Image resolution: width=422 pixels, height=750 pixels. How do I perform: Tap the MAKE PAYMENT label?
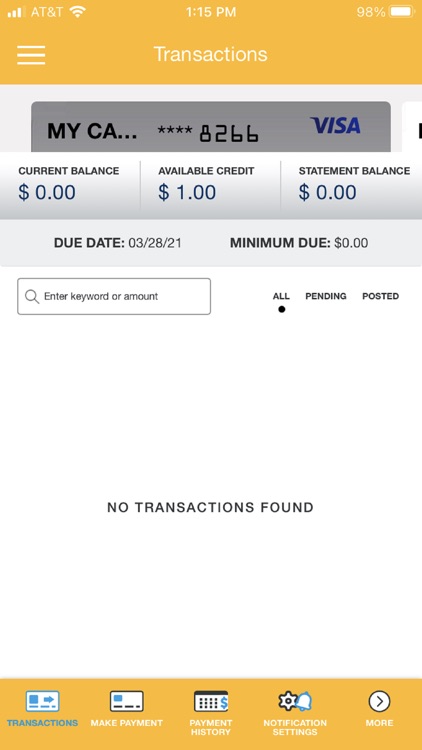tap(126, 723)
